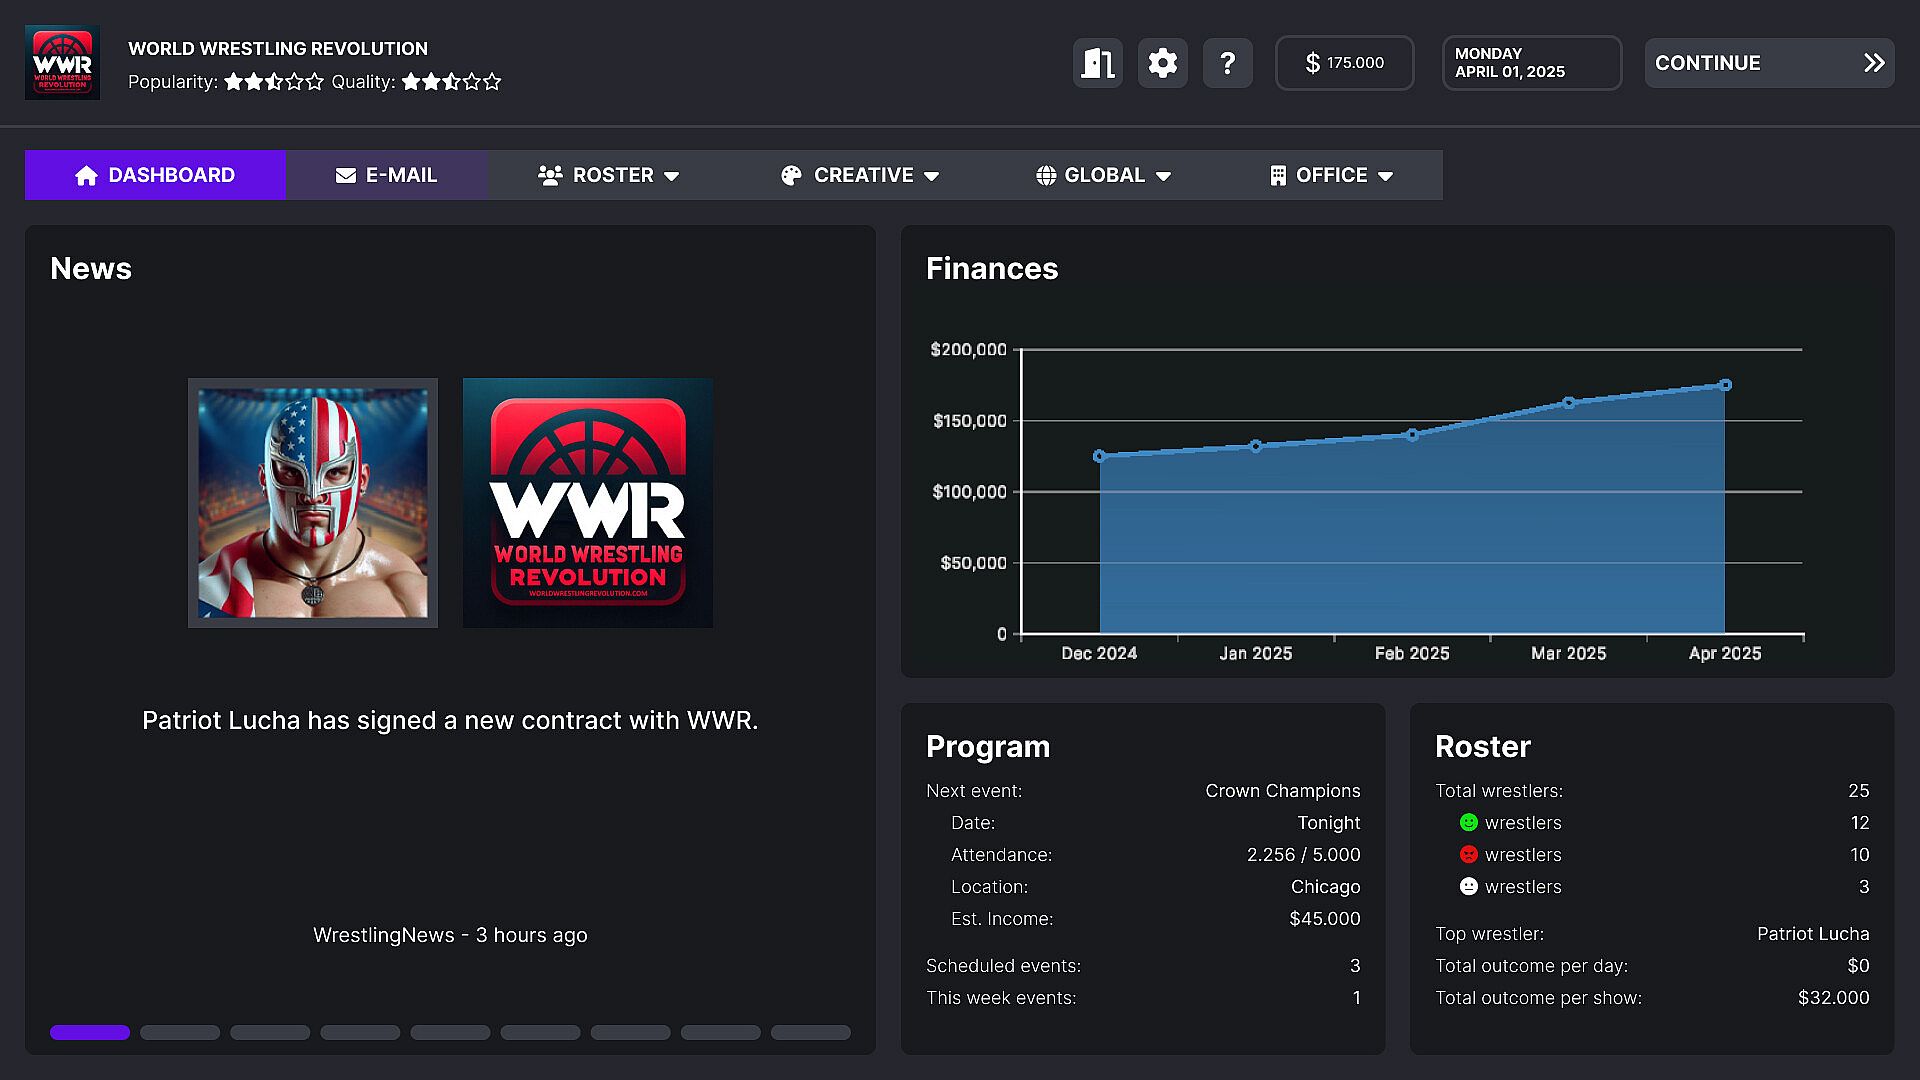Open the Office dropdown menu
This screenshot has width=1920, height=1080.
1331,175
